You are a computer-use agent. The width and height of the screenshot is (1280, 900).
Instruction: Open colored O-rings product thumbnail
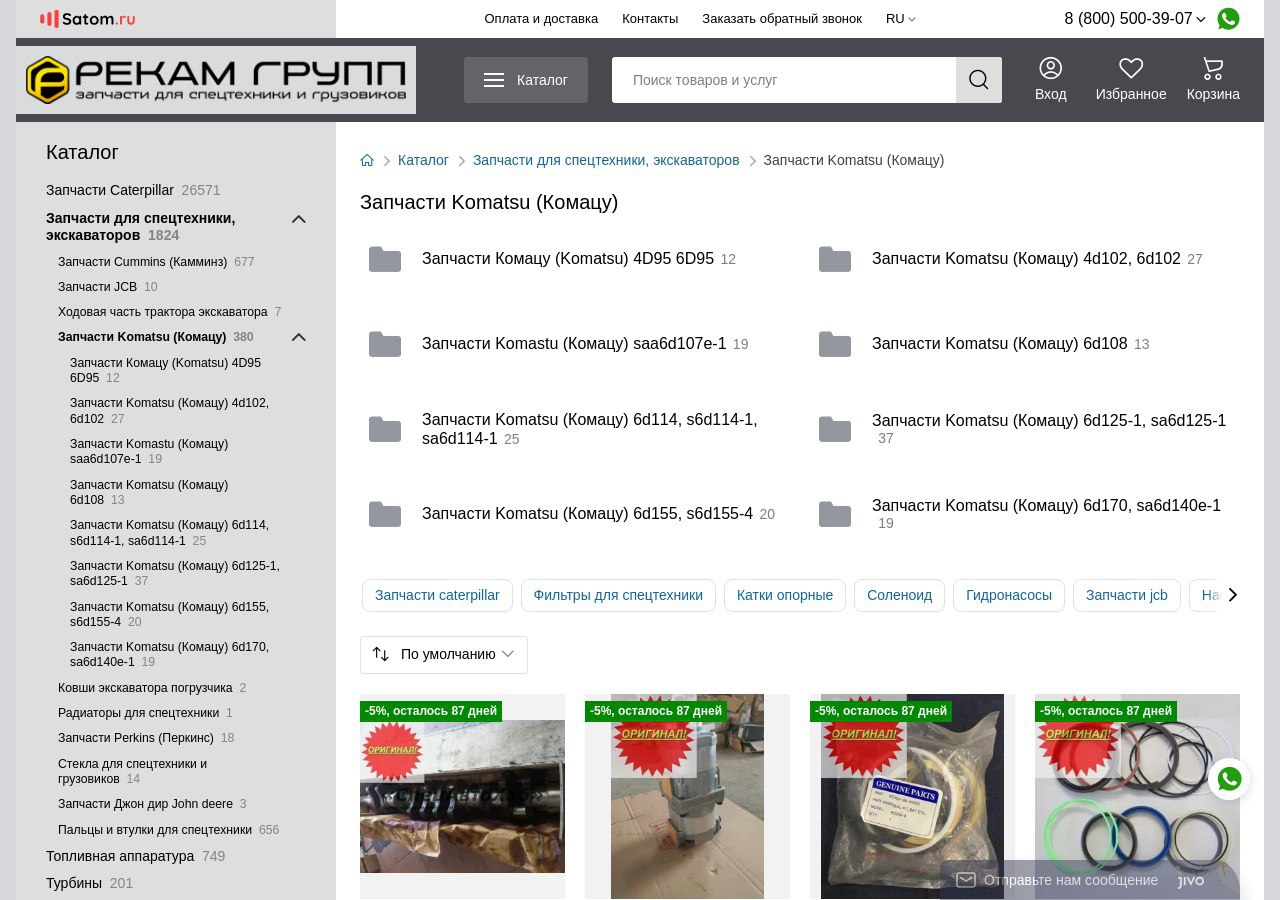pyautogui.click(x=1137, y=796)
